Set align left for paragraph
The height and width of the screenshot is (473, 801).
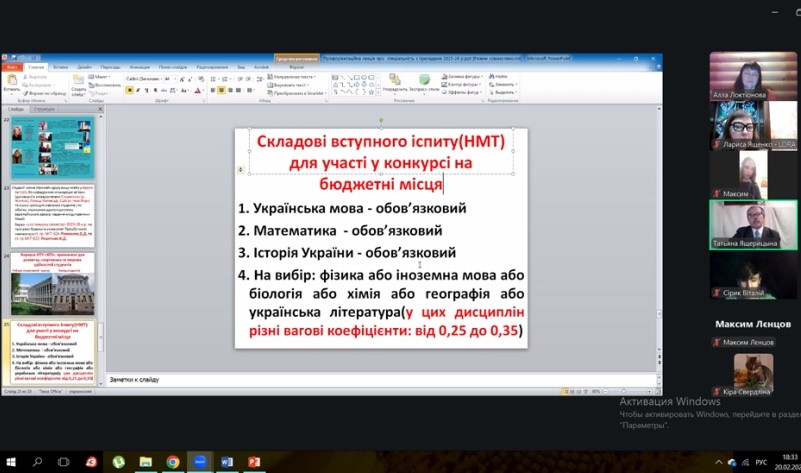(213, 90)
